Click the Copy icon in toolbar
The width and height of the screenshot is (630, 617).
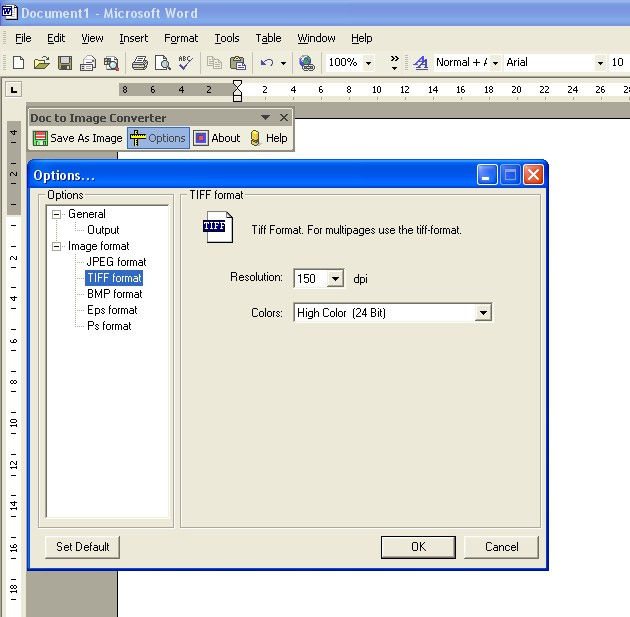pos(214,63)
